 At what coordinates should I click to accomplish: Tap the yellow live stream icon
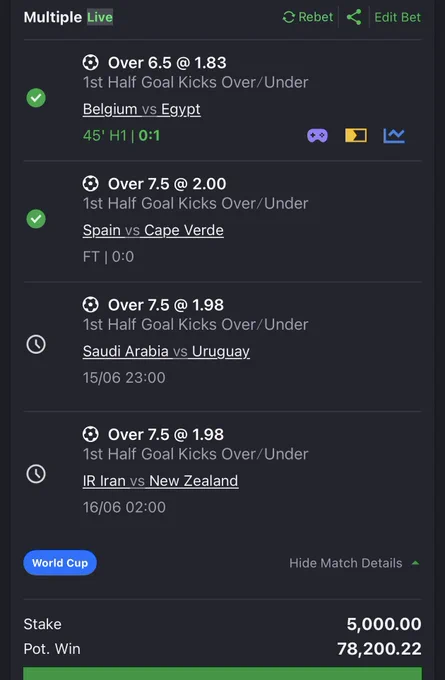pyautogui.click(x=356, y=135)
